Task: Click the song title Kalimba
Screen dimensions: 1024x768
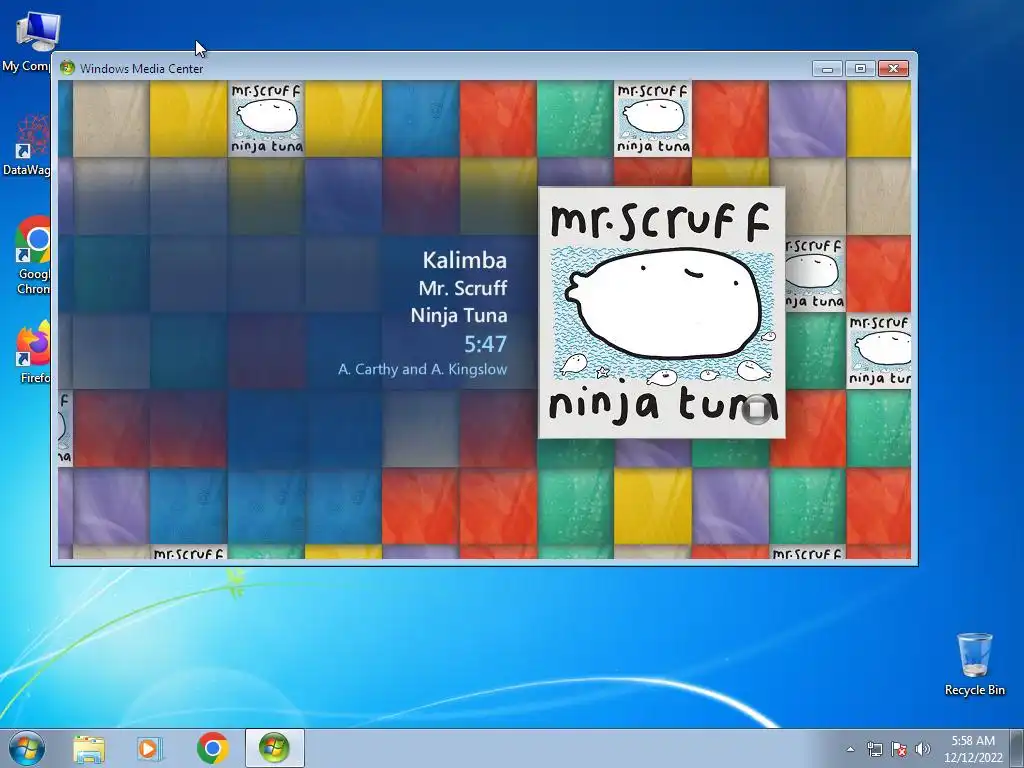Action: pos(464,260)
